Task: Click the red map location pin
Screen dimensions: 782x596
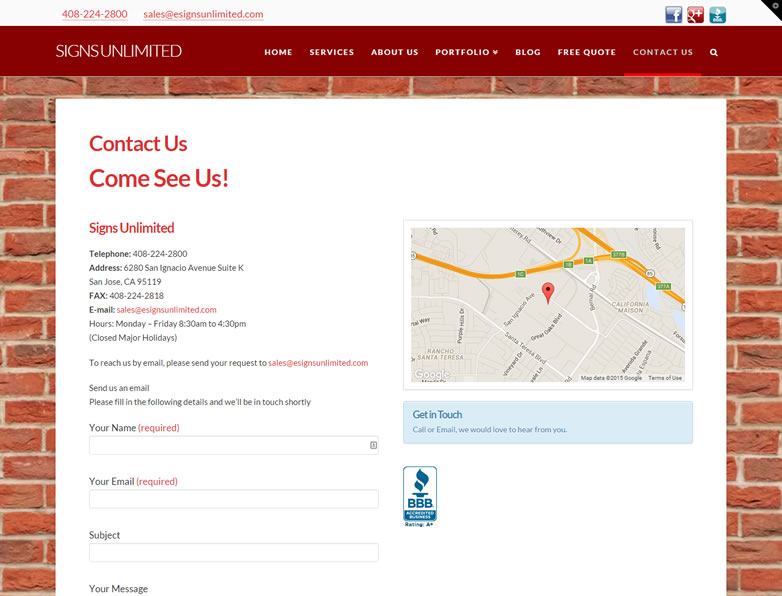Action: (x=547, y=292)
